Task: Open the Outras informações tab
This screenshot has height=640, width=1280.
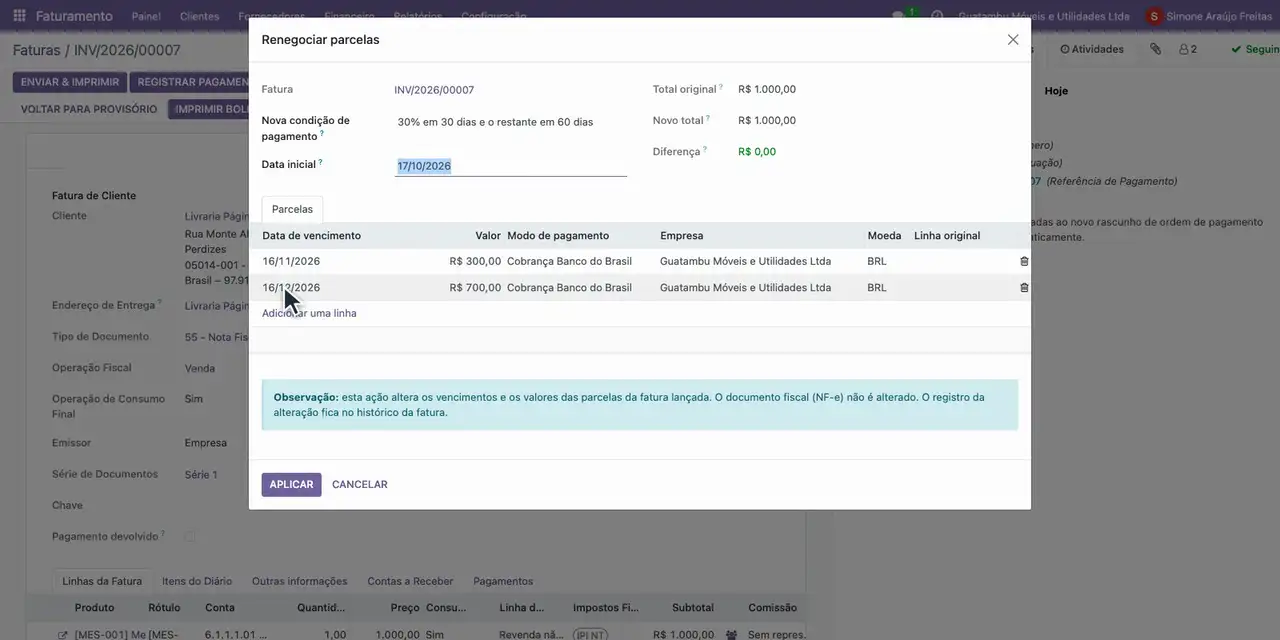Action: pos(300,581)
